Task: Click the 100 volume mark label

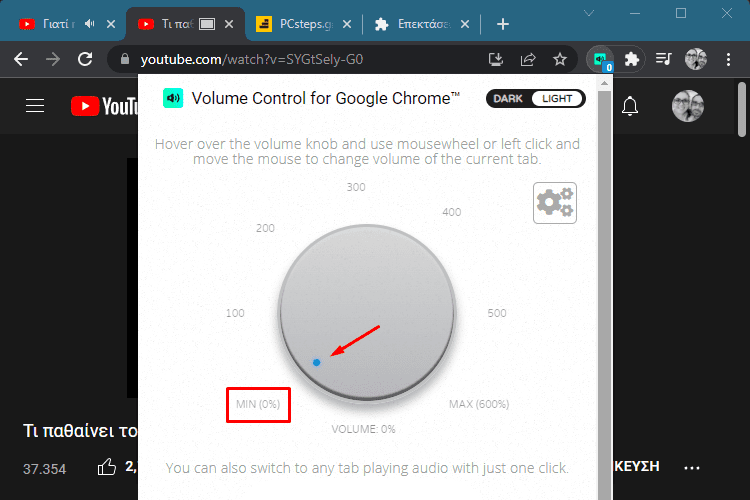Action: click(x=235, y=313)
